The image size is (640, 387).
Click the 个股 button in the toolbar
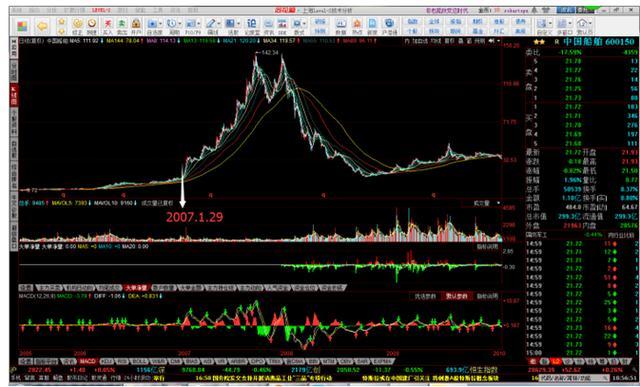[412, 31]
